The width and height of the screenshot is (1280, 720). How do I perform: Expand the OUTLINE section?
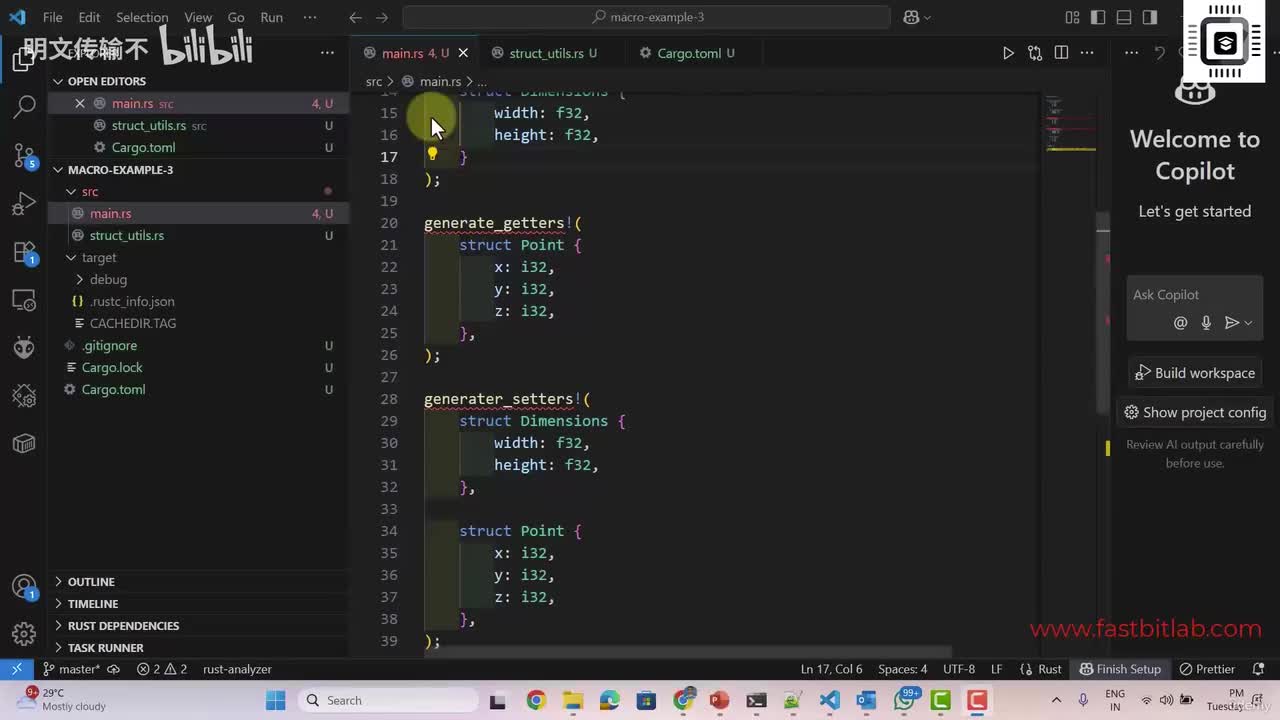click(90, 582)
